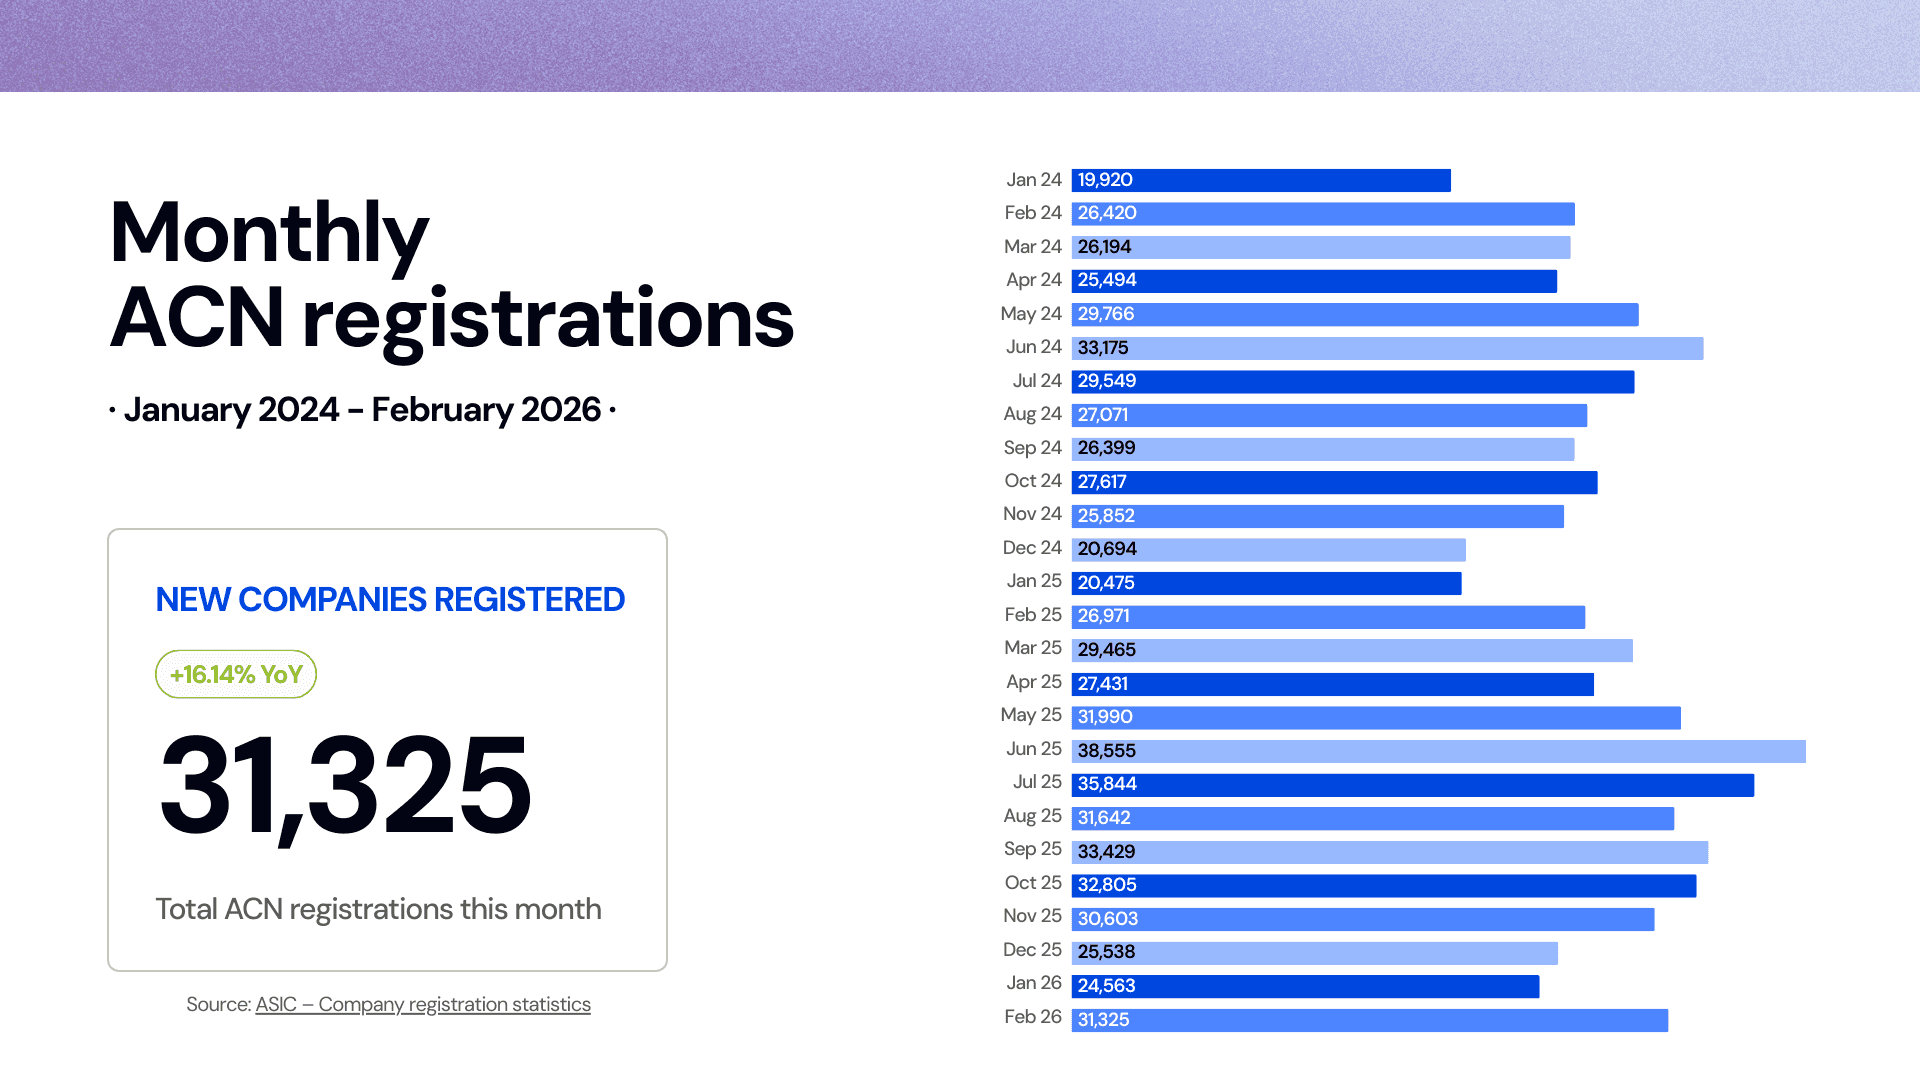Viewport: 1920px width, 1080px height.
Task: Click the Jan 24 bar showing 19,920
Action: pos(1260,180)
